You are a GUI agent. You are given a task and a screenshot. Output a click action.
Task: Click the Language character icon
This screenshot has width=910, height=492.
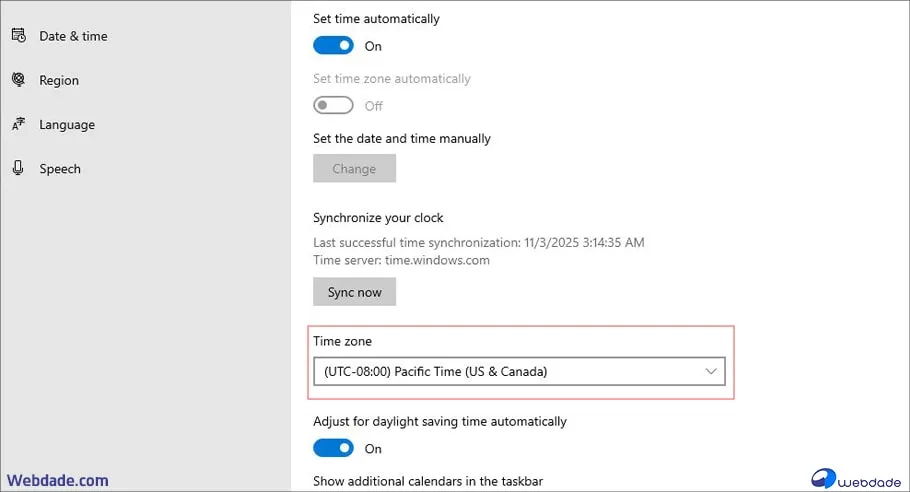19,124
